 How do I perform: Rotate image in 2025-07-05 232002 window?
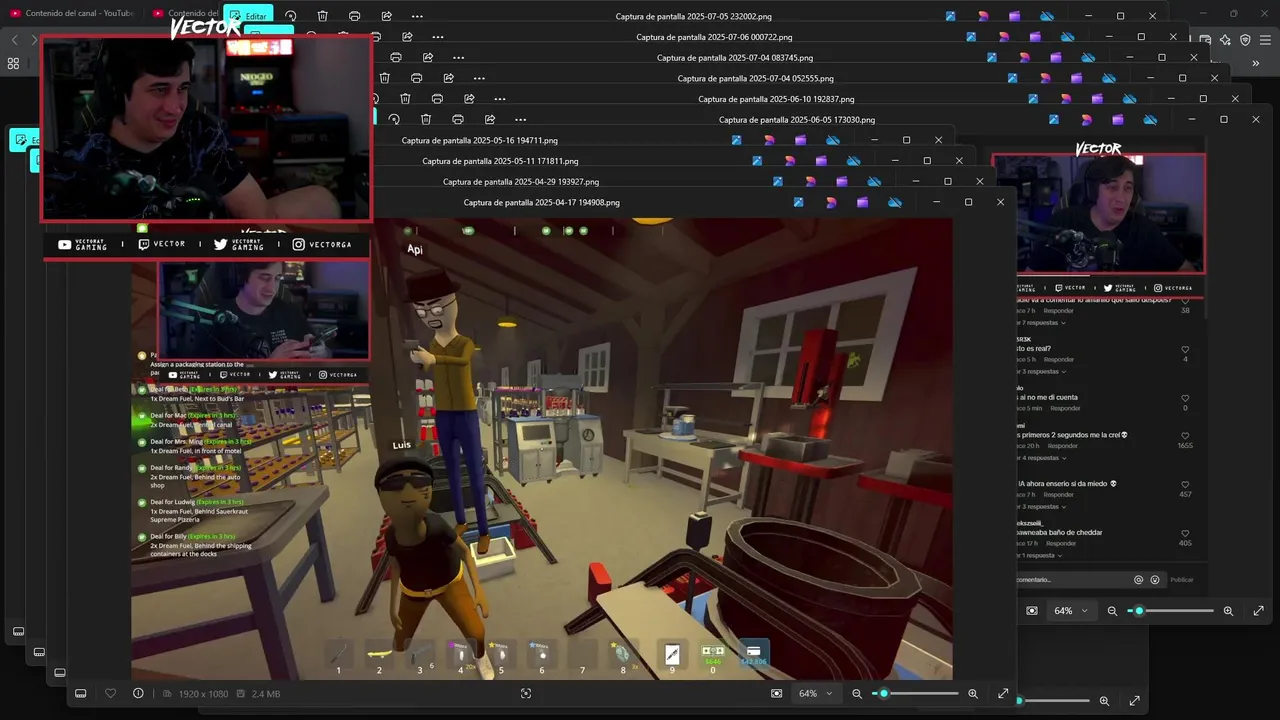click(x=291, y=16)
